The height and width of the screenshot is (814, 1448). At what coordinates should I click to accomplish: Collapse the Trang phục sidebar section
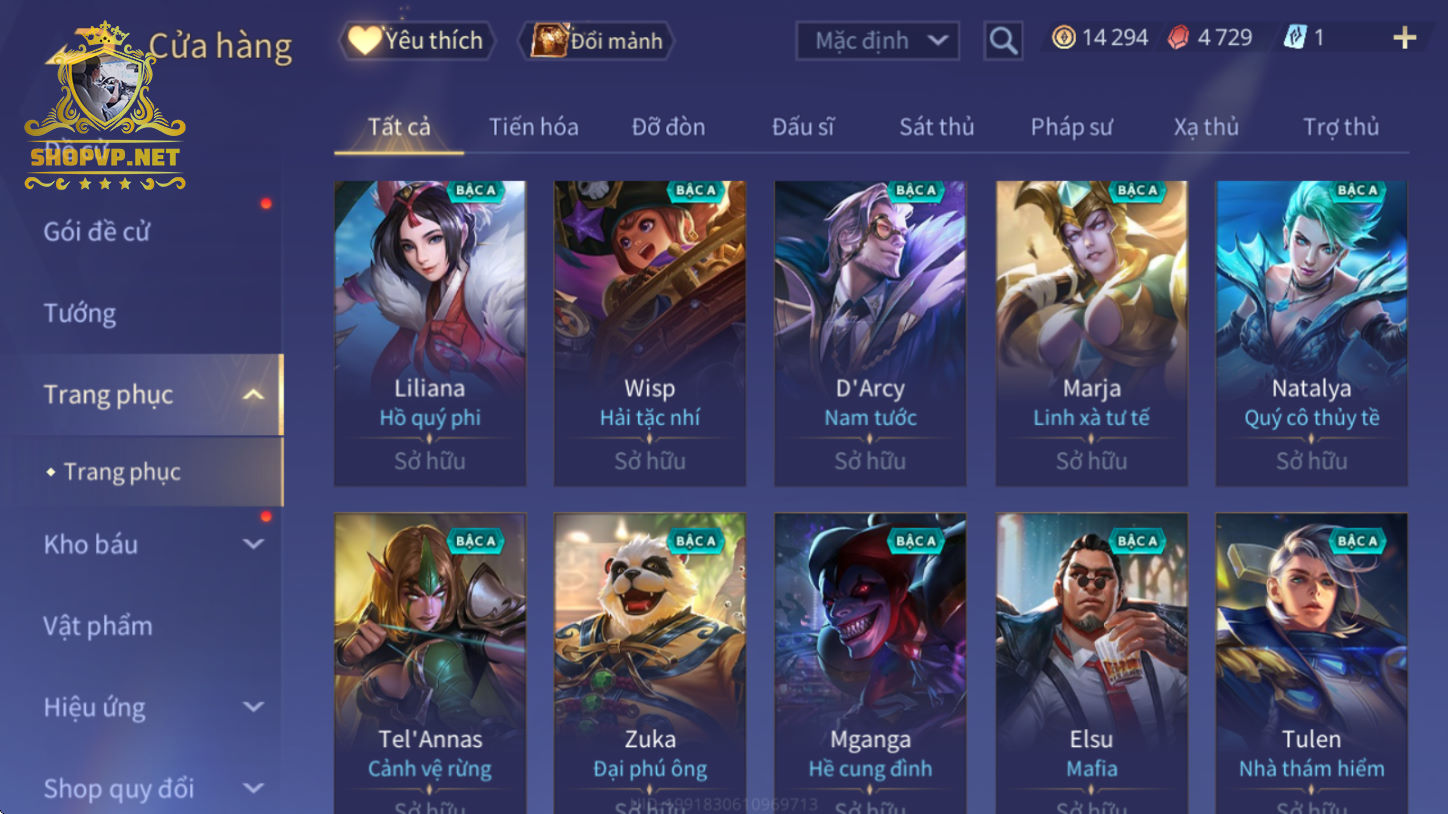click(x=254, y=395)
